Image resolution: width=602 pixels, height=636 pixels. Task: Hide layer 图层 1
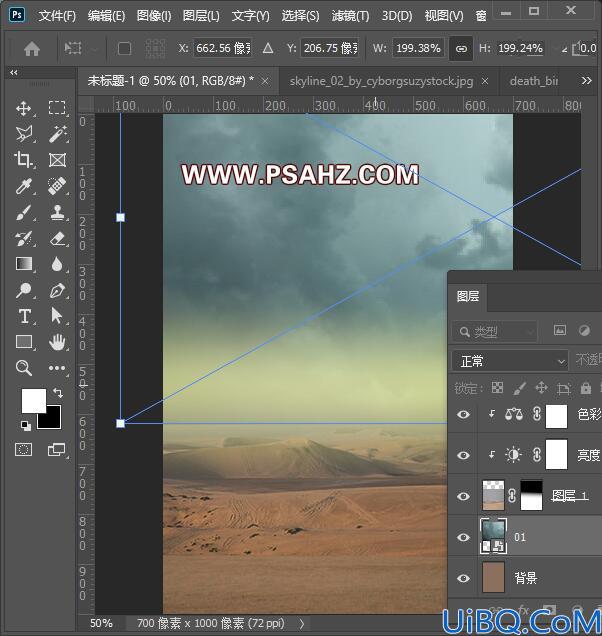[463, 496]
